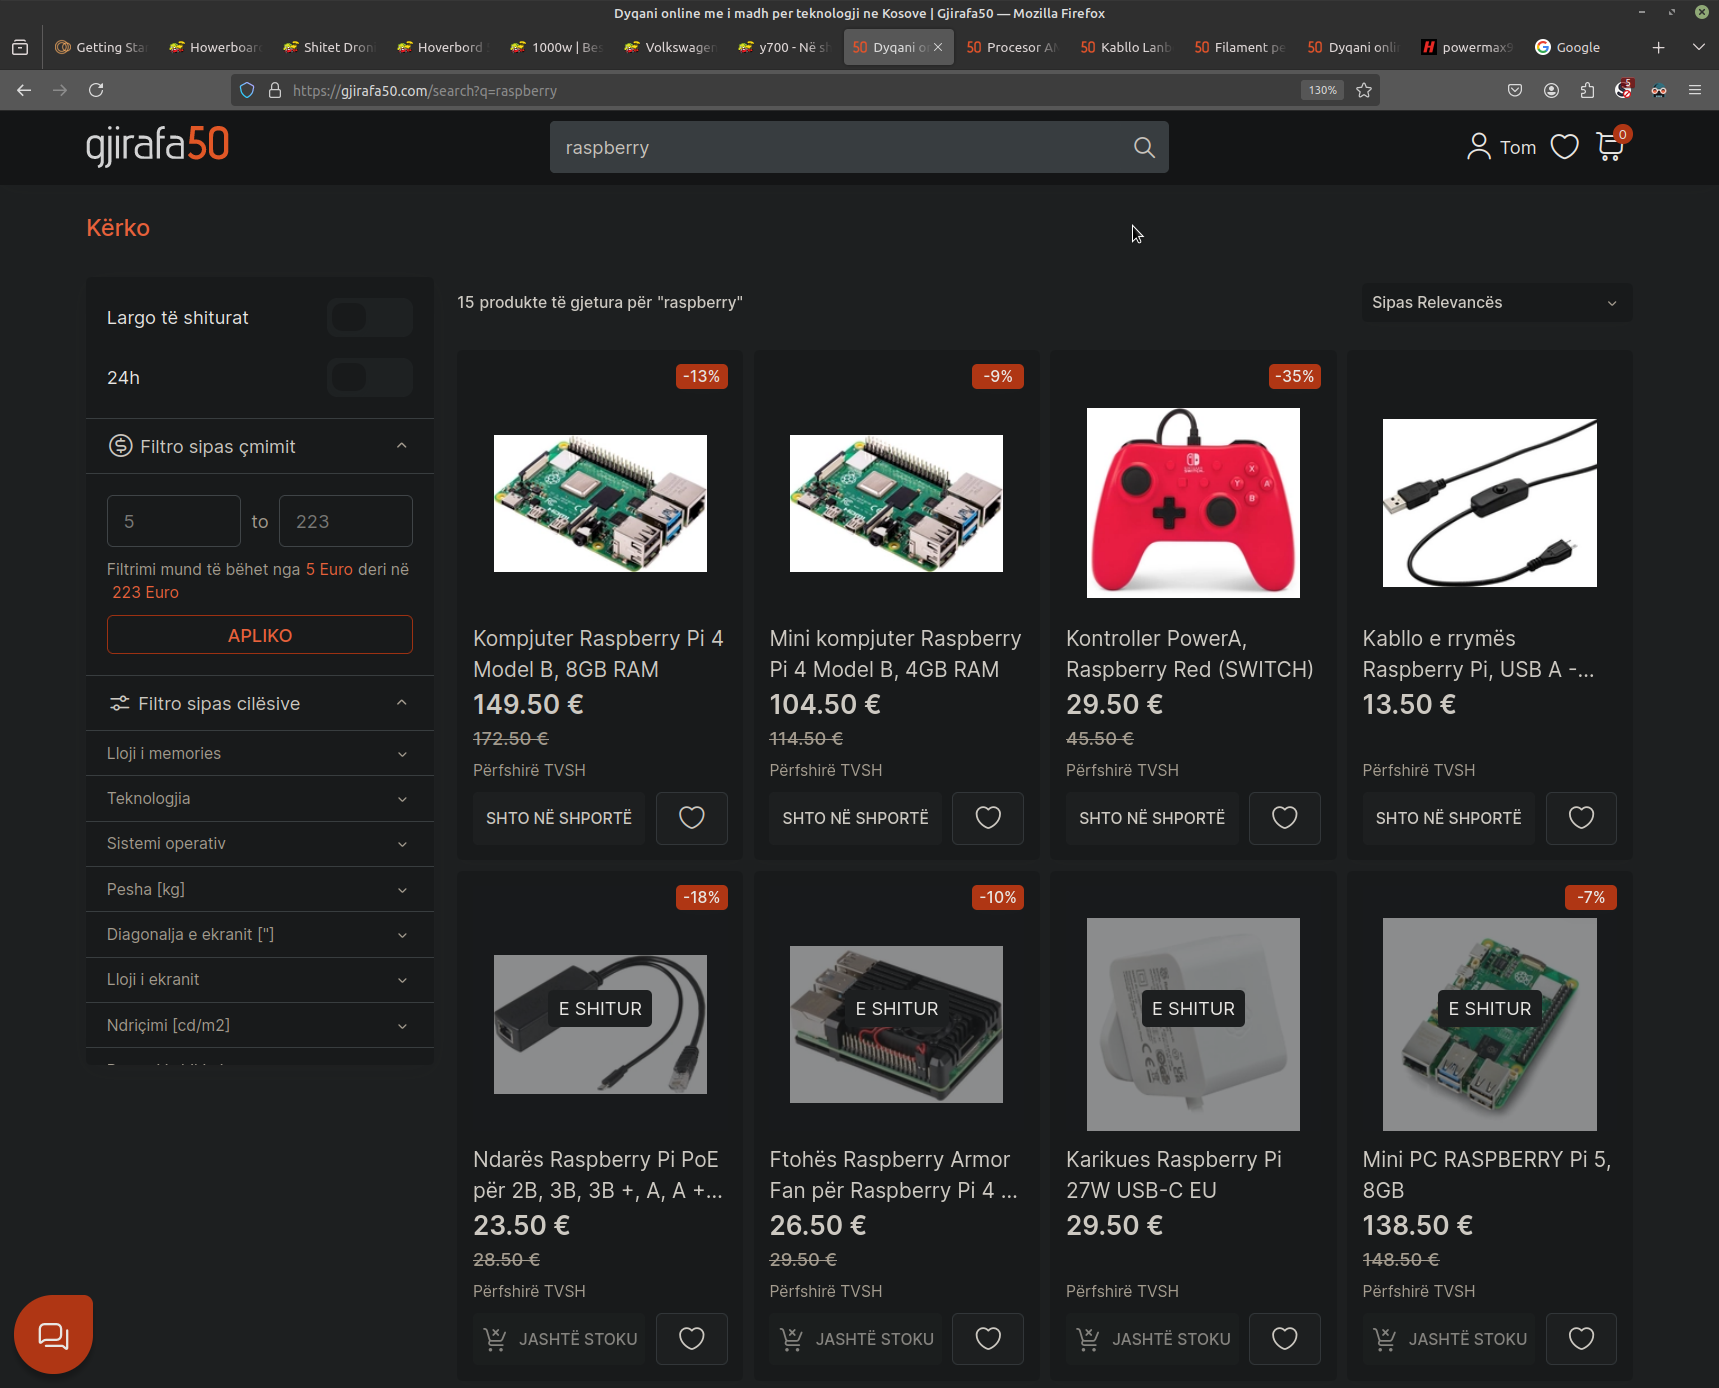Switch to the Procesor browser tab
This screenshot has height=1388, width=1719.
(1011, 47)
